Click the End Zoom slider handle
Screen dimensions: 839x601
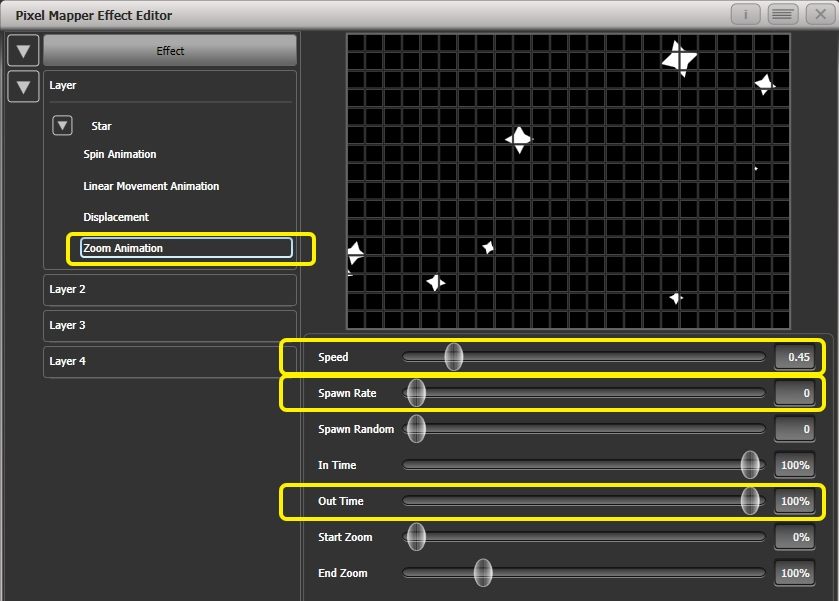click(x=483, y=573)
